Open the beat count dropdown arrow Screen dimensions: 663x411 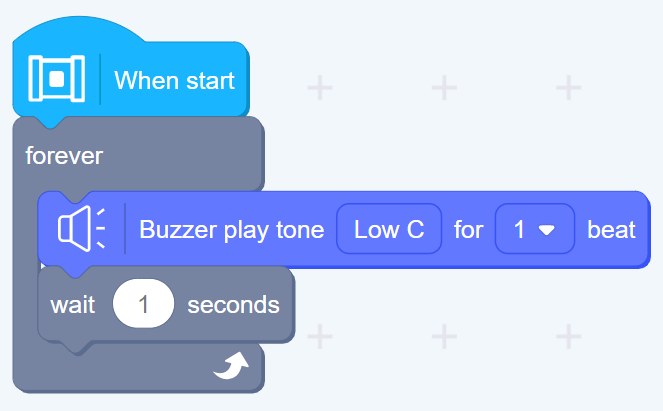pyautogui.click(x=546, y=230)
